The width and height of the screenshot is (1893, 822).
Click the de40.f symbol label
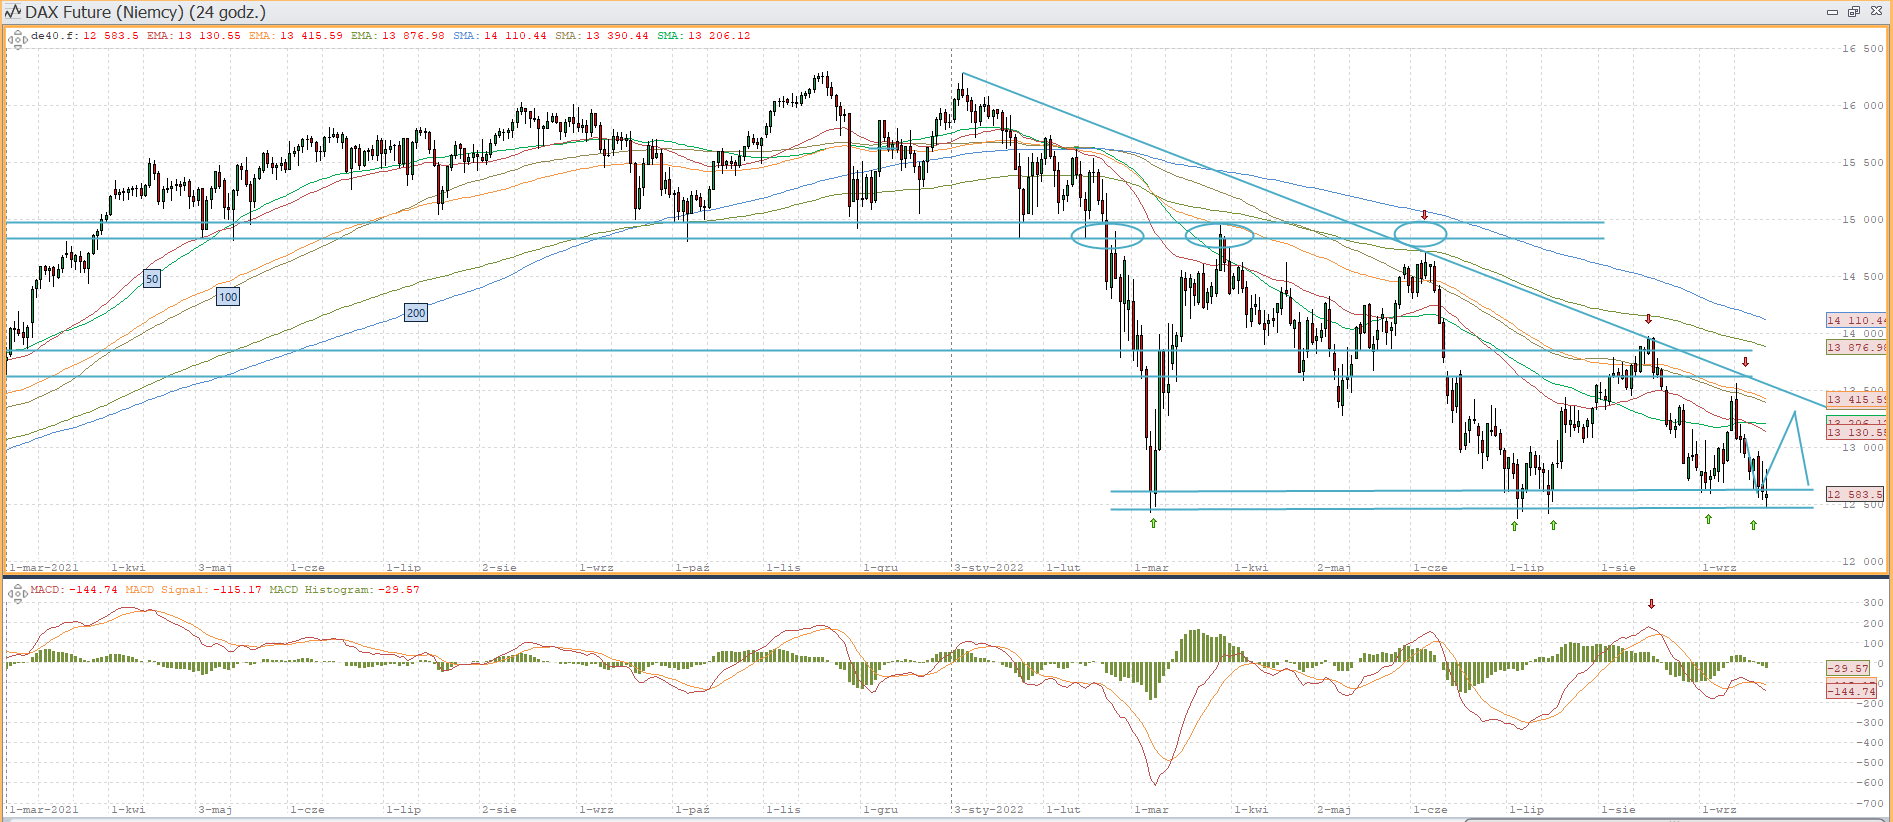(x=54, y=36)
